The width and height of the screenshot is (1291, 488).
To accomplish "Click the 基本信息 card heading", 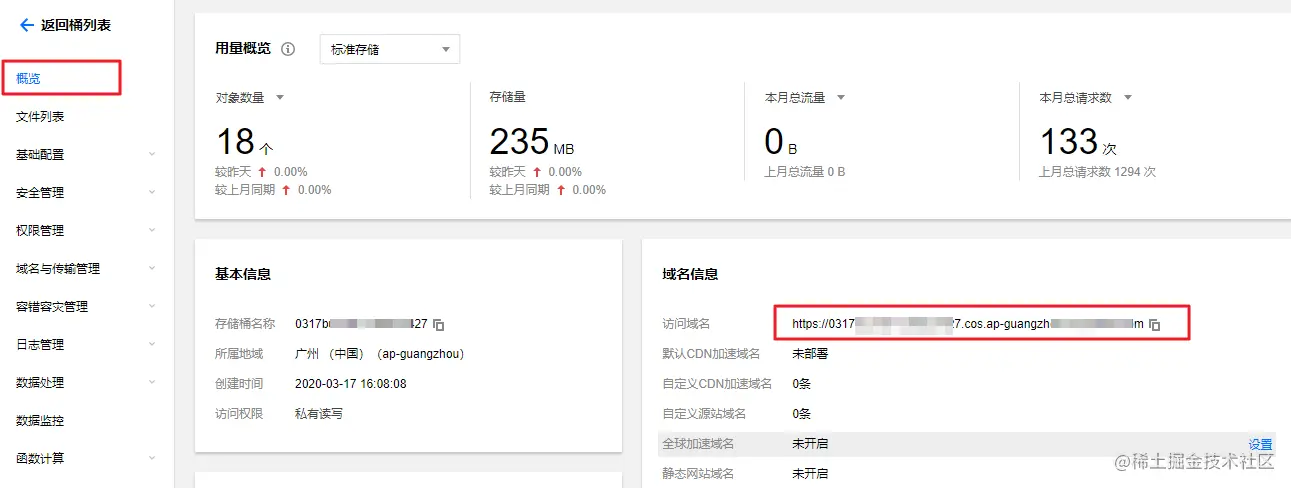I will [x=243, y=274].
